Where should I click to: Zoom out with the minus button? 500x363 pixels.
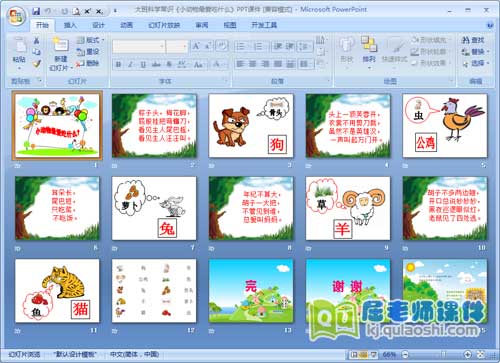(405, 355)
